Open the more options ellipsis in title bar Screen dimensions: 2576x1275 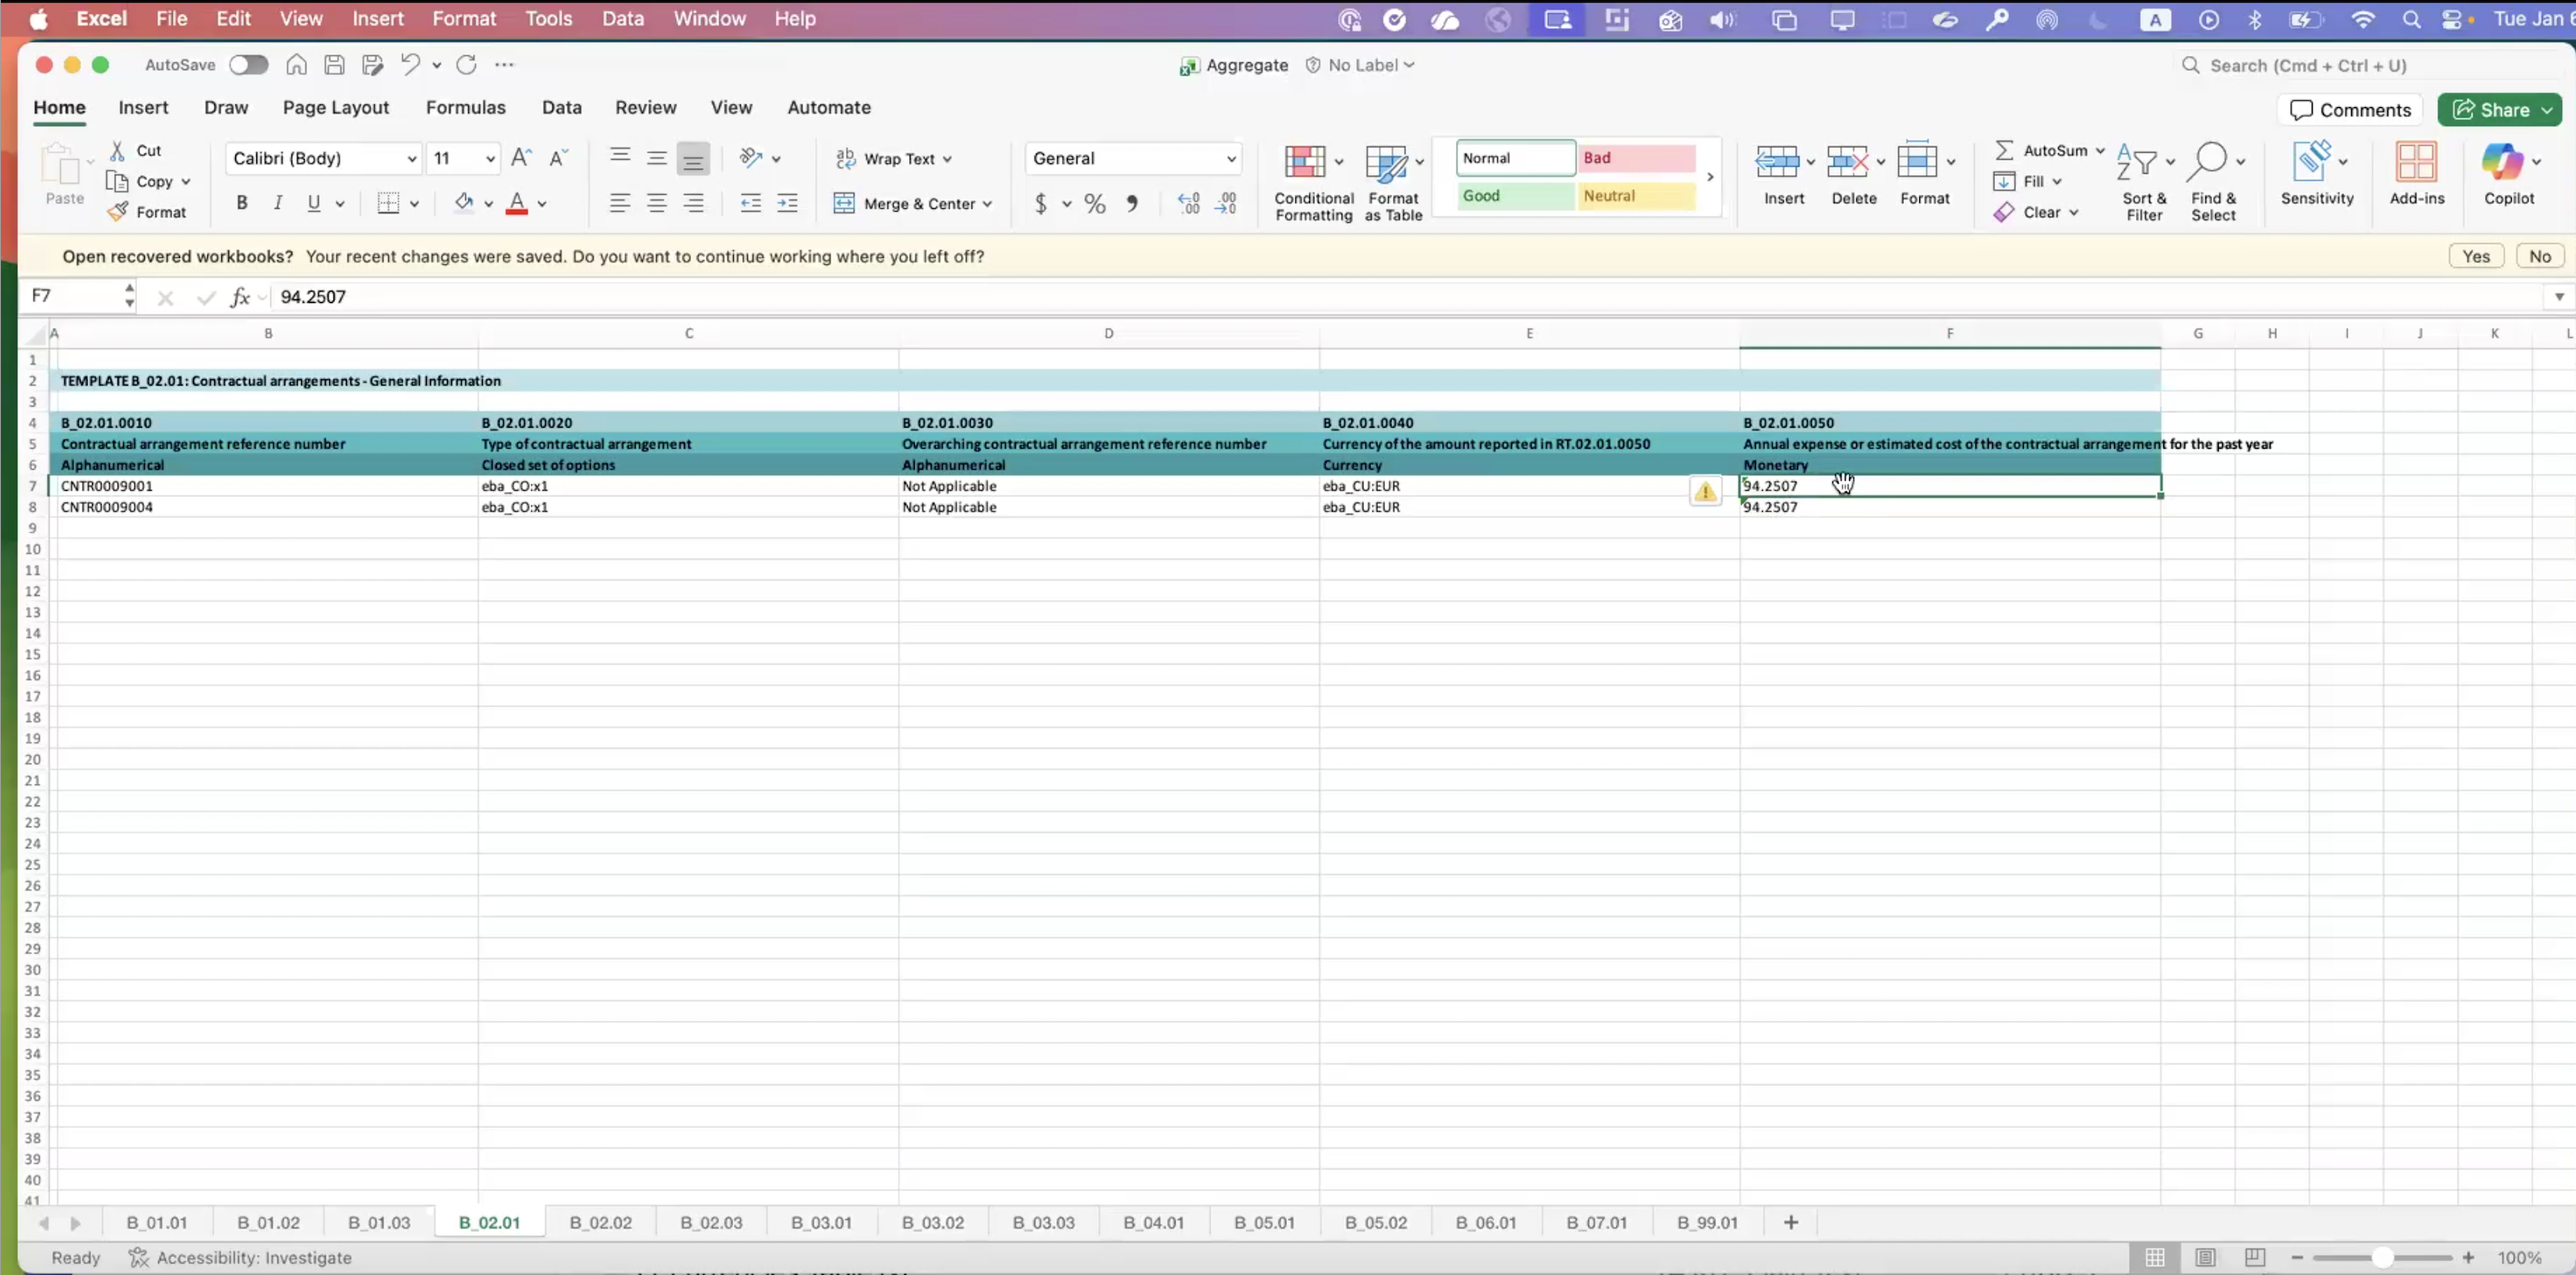504,65
